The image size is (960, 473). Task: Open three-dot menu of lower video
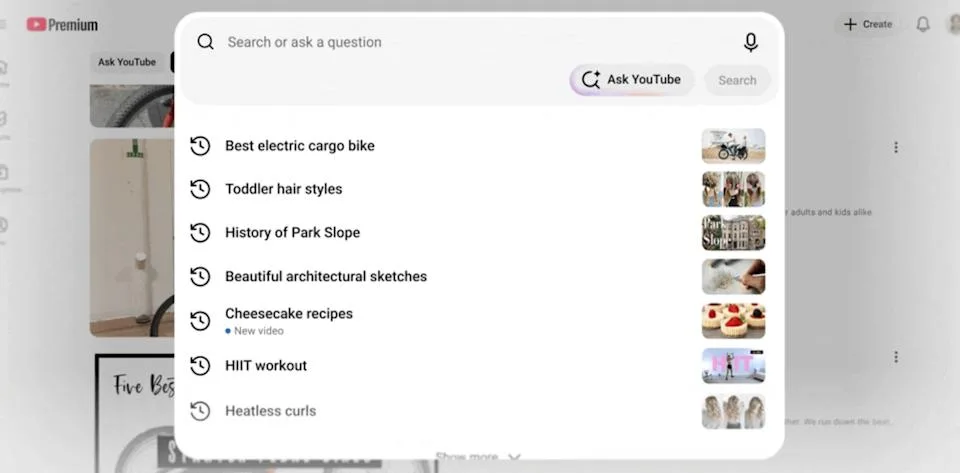point(896,357)
